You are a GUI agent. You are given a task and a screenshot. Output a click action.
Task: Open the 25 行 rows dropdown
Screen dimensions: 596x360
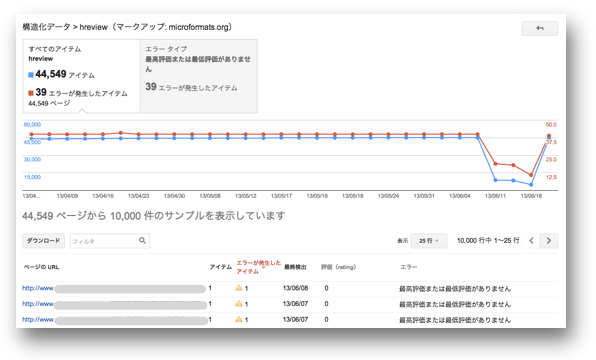coord(428,241)
